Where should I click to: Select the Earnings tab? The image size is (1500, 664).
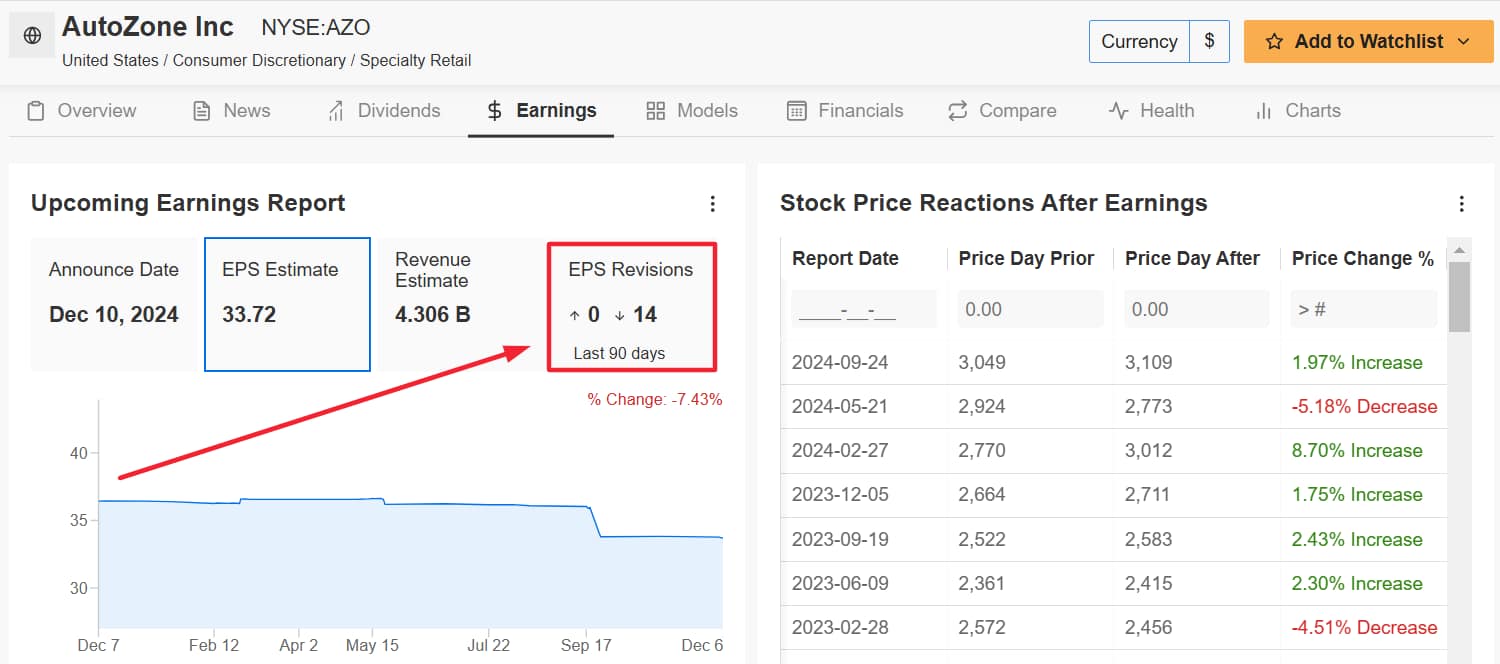point(541,111)
